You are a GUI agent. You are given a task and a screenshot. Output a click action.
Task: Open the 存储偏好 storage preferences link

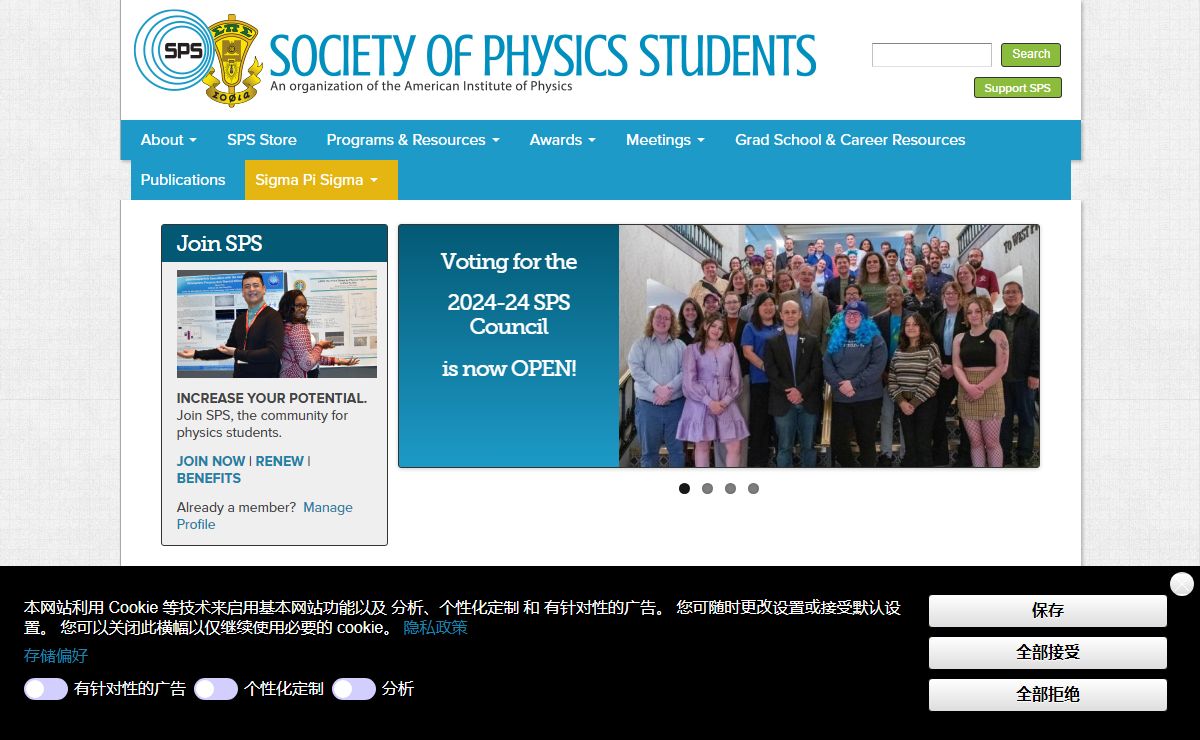coord(56,656)
